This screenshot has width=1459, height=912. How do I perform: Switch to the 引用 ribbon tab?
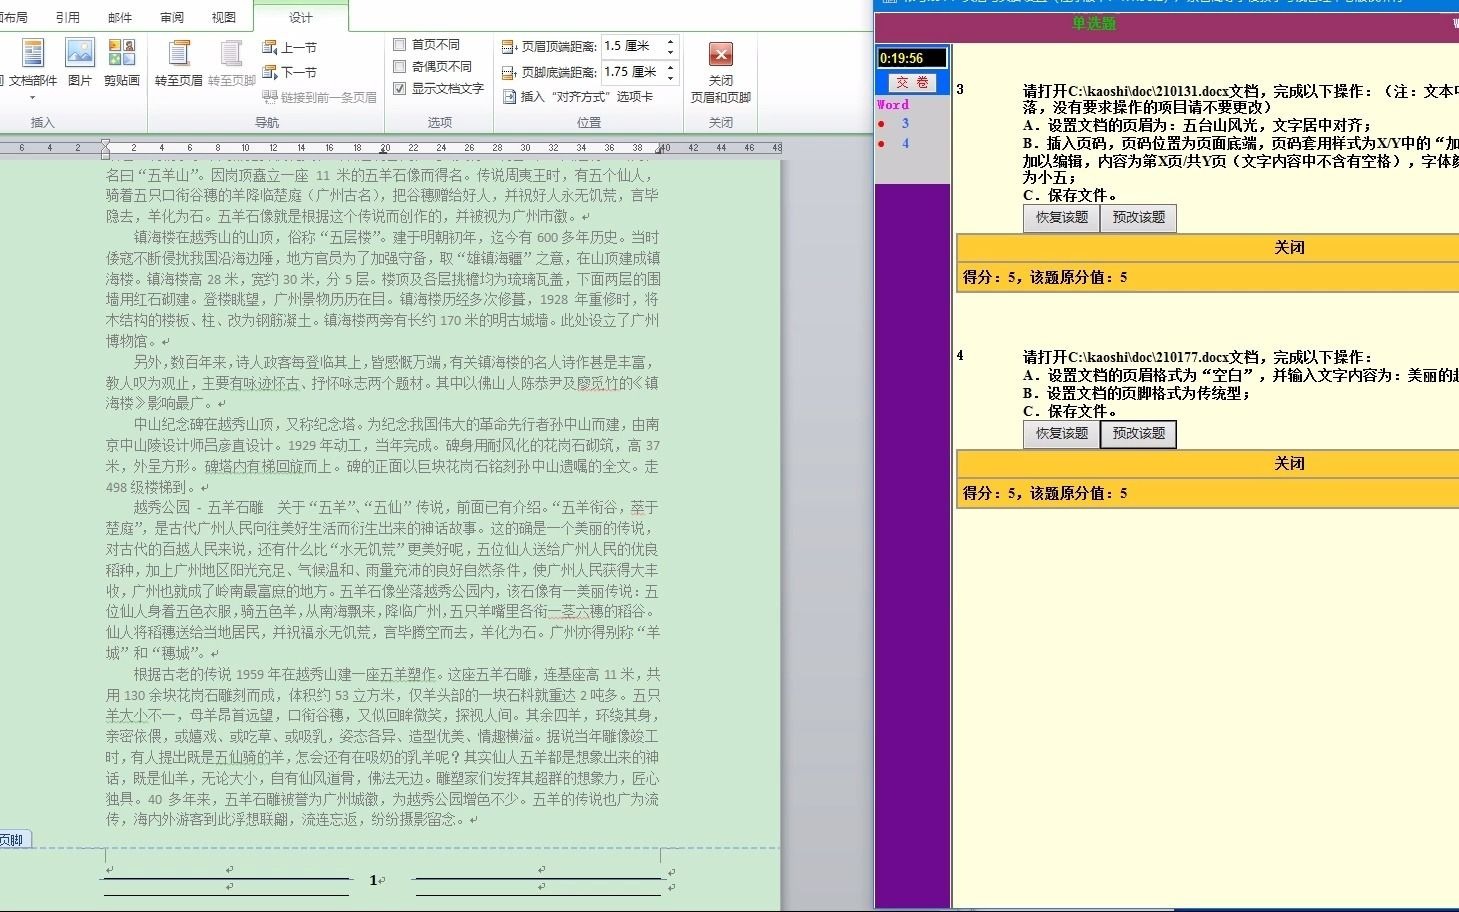click(x=68, y=17)
